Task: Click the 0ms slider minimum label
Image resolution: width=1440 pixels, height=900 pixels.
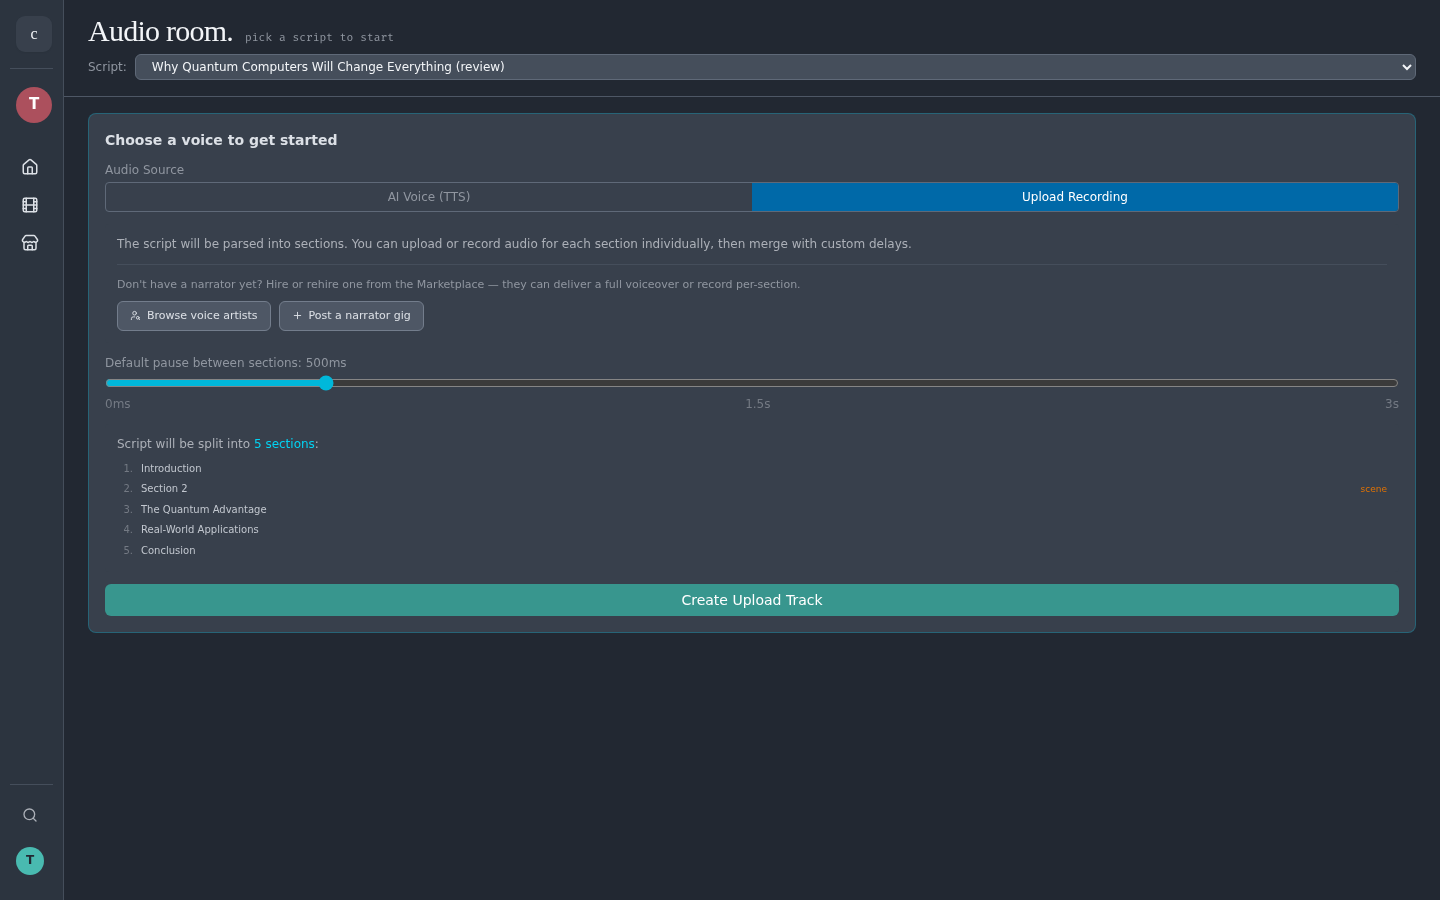Action: click(x=118, y=404)
